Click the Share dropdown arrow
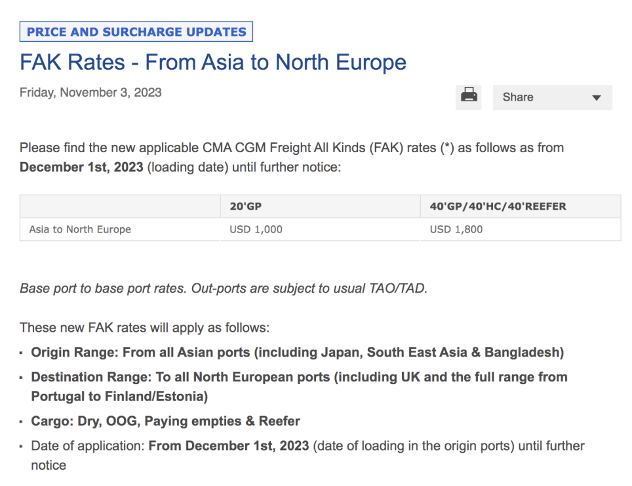Viewport: 632px width, 486px height. pyautogui.click(x=596, y=98)
